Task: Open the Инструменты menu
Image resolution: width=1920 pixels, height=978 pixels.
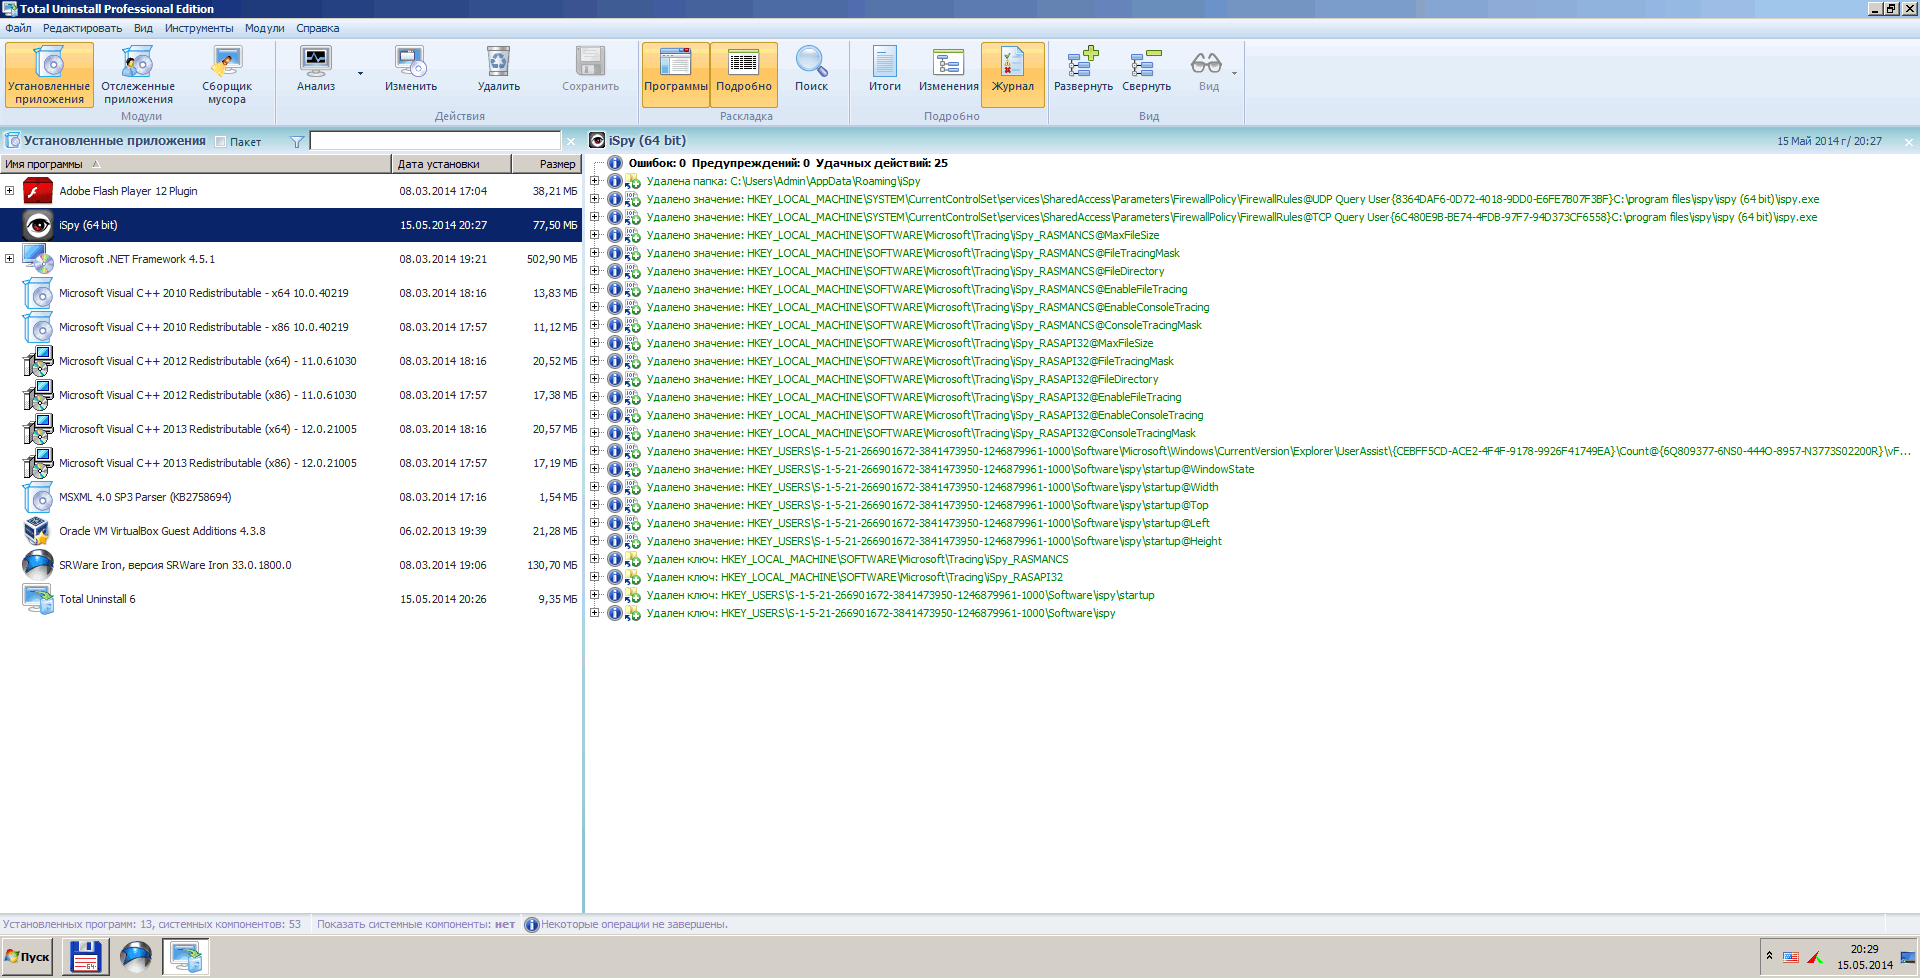Action: 199,28
